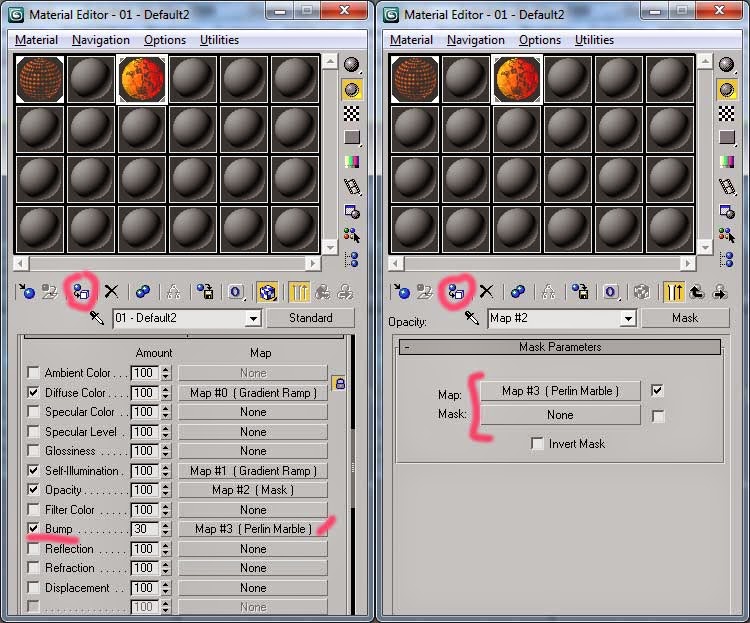Uncheck Opacity map checkbox

(x=33, y=490)
